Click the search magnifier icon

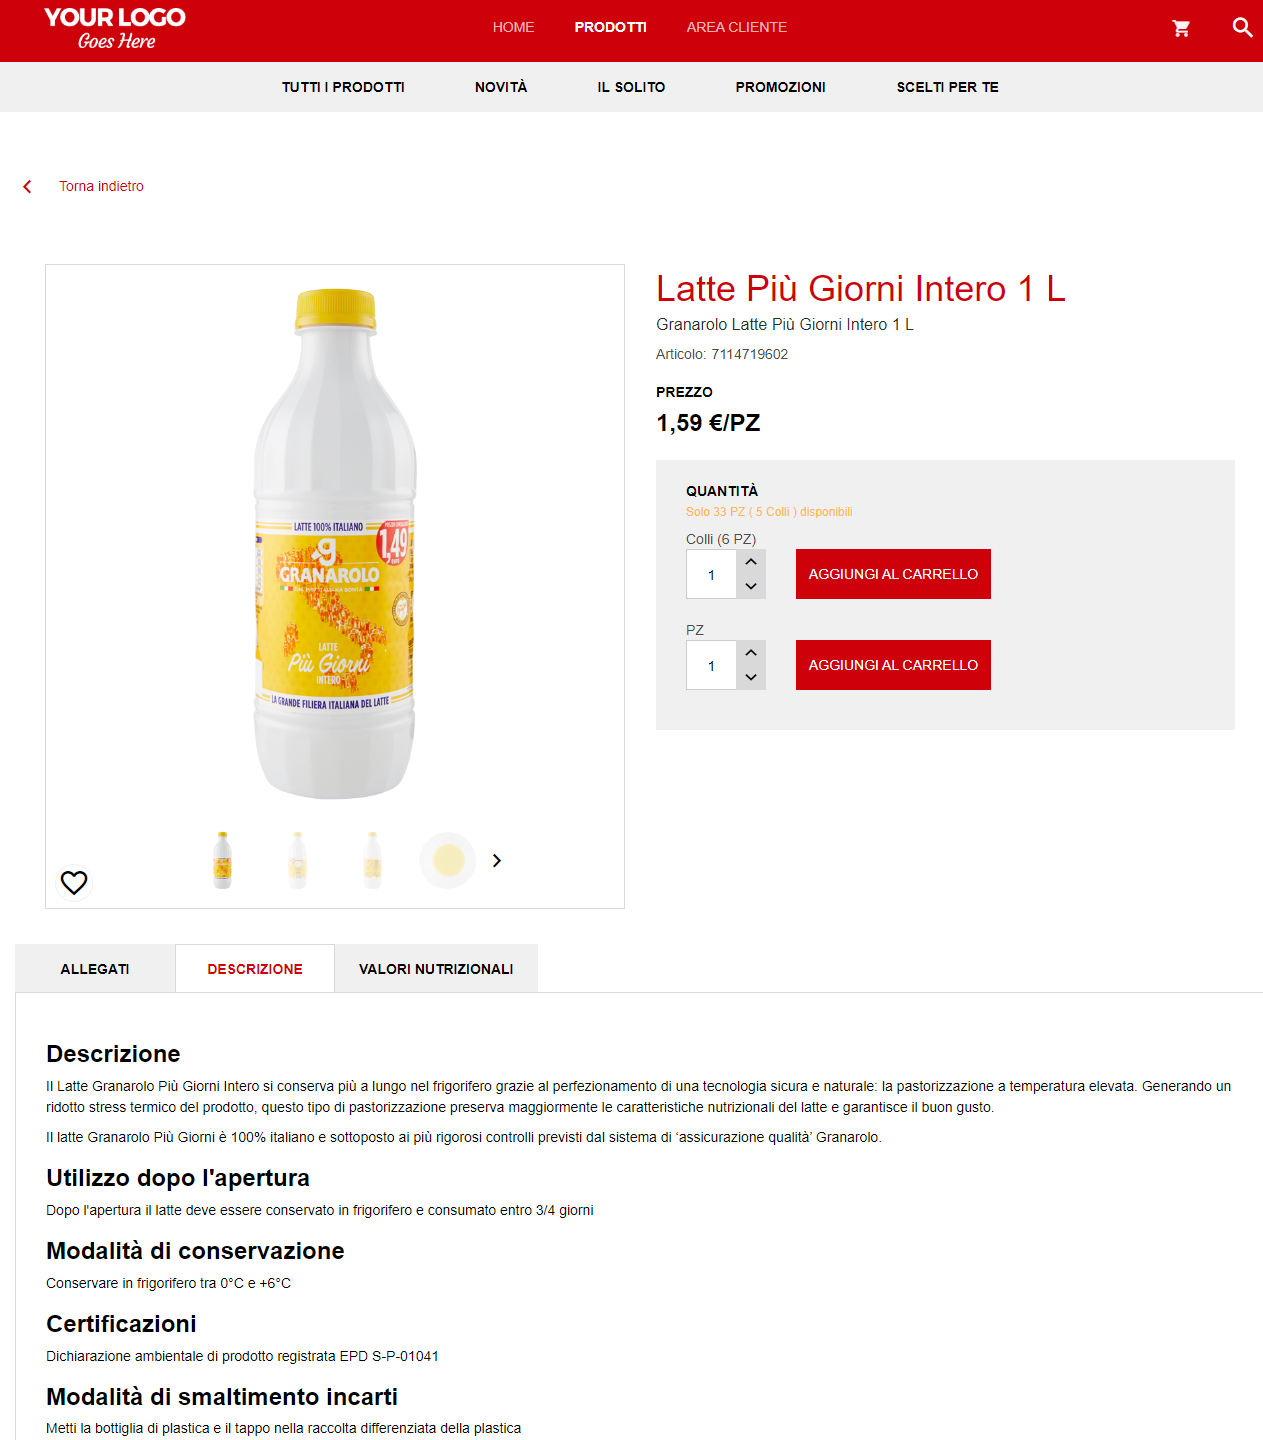1242,27
